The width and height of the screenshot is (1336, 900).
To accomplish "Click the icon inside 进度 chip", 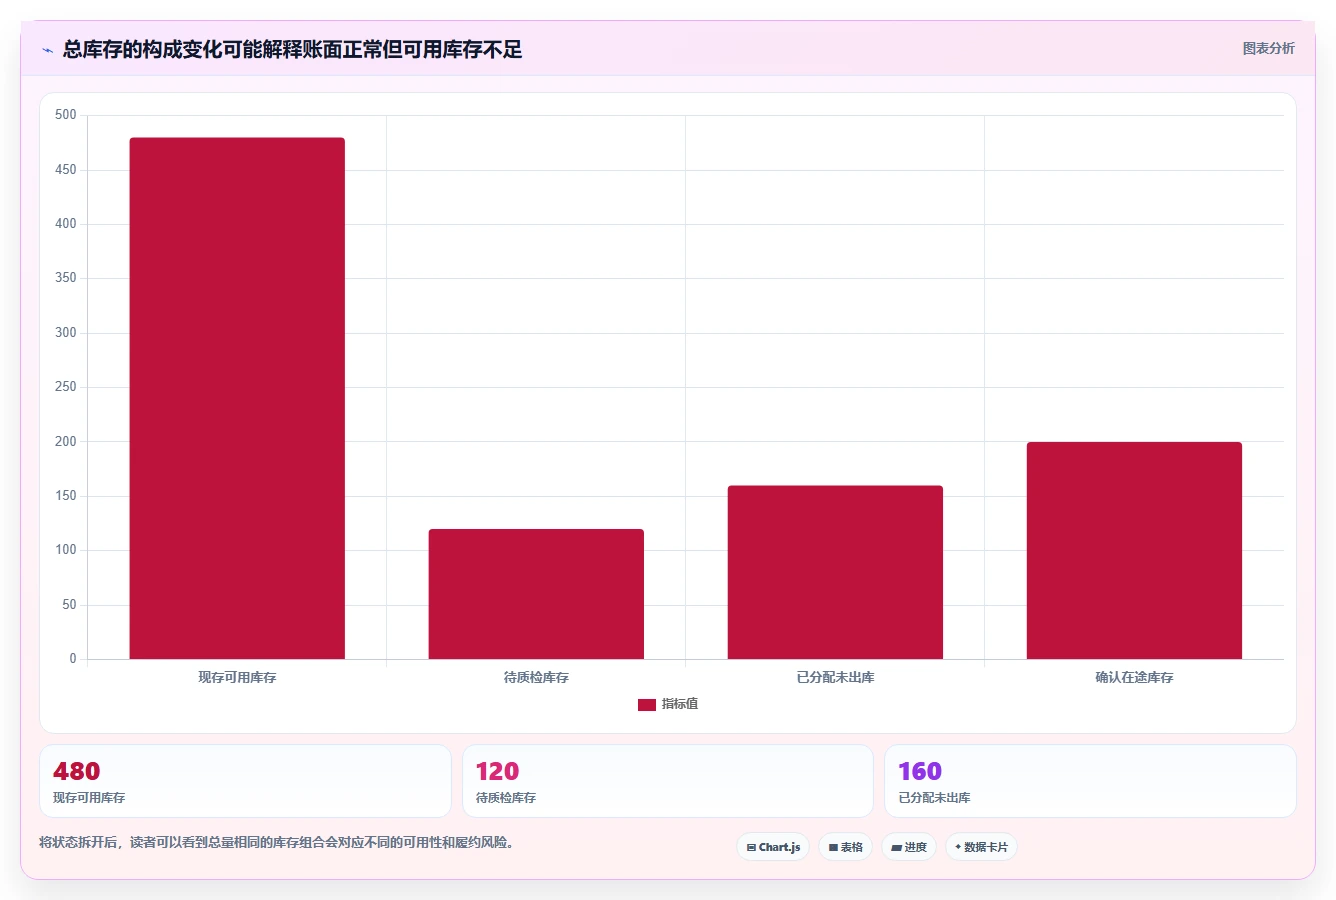I will [897, 848].
